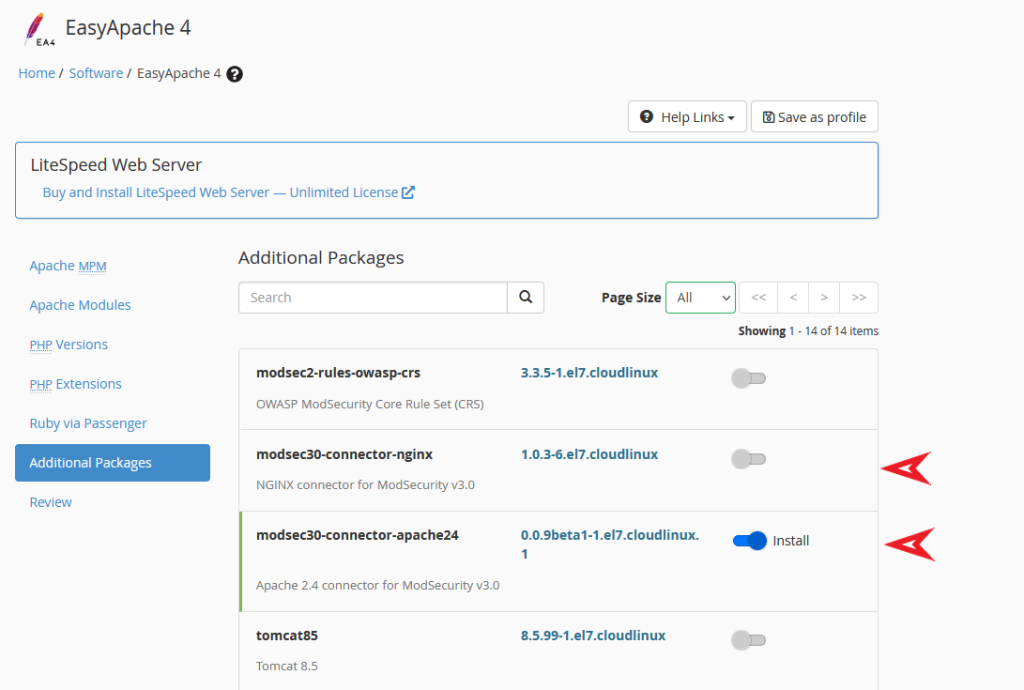Click external link icon beside Unlimited License
The image size is (1024, 690).
click(408, 192)
